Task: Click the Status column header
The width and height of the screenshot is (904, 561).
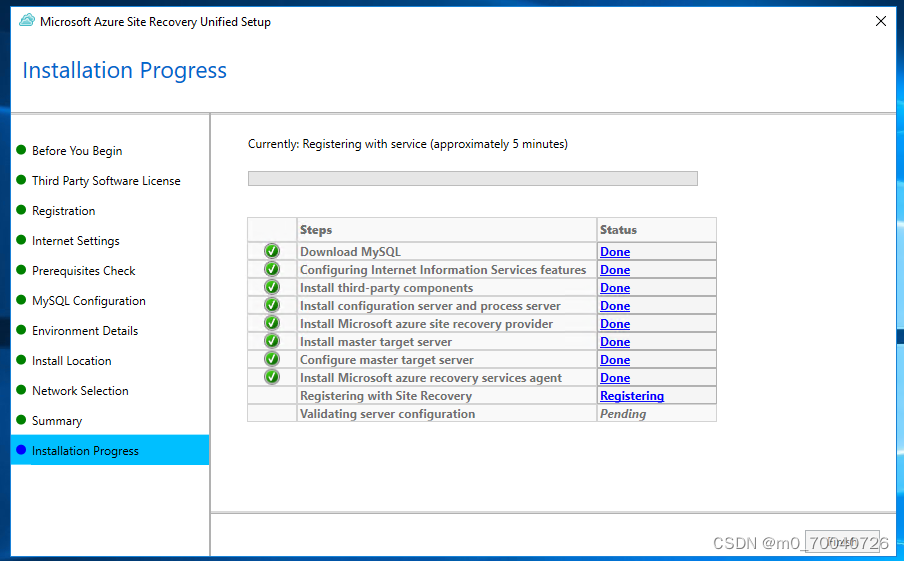Action: tap(657, 229)
